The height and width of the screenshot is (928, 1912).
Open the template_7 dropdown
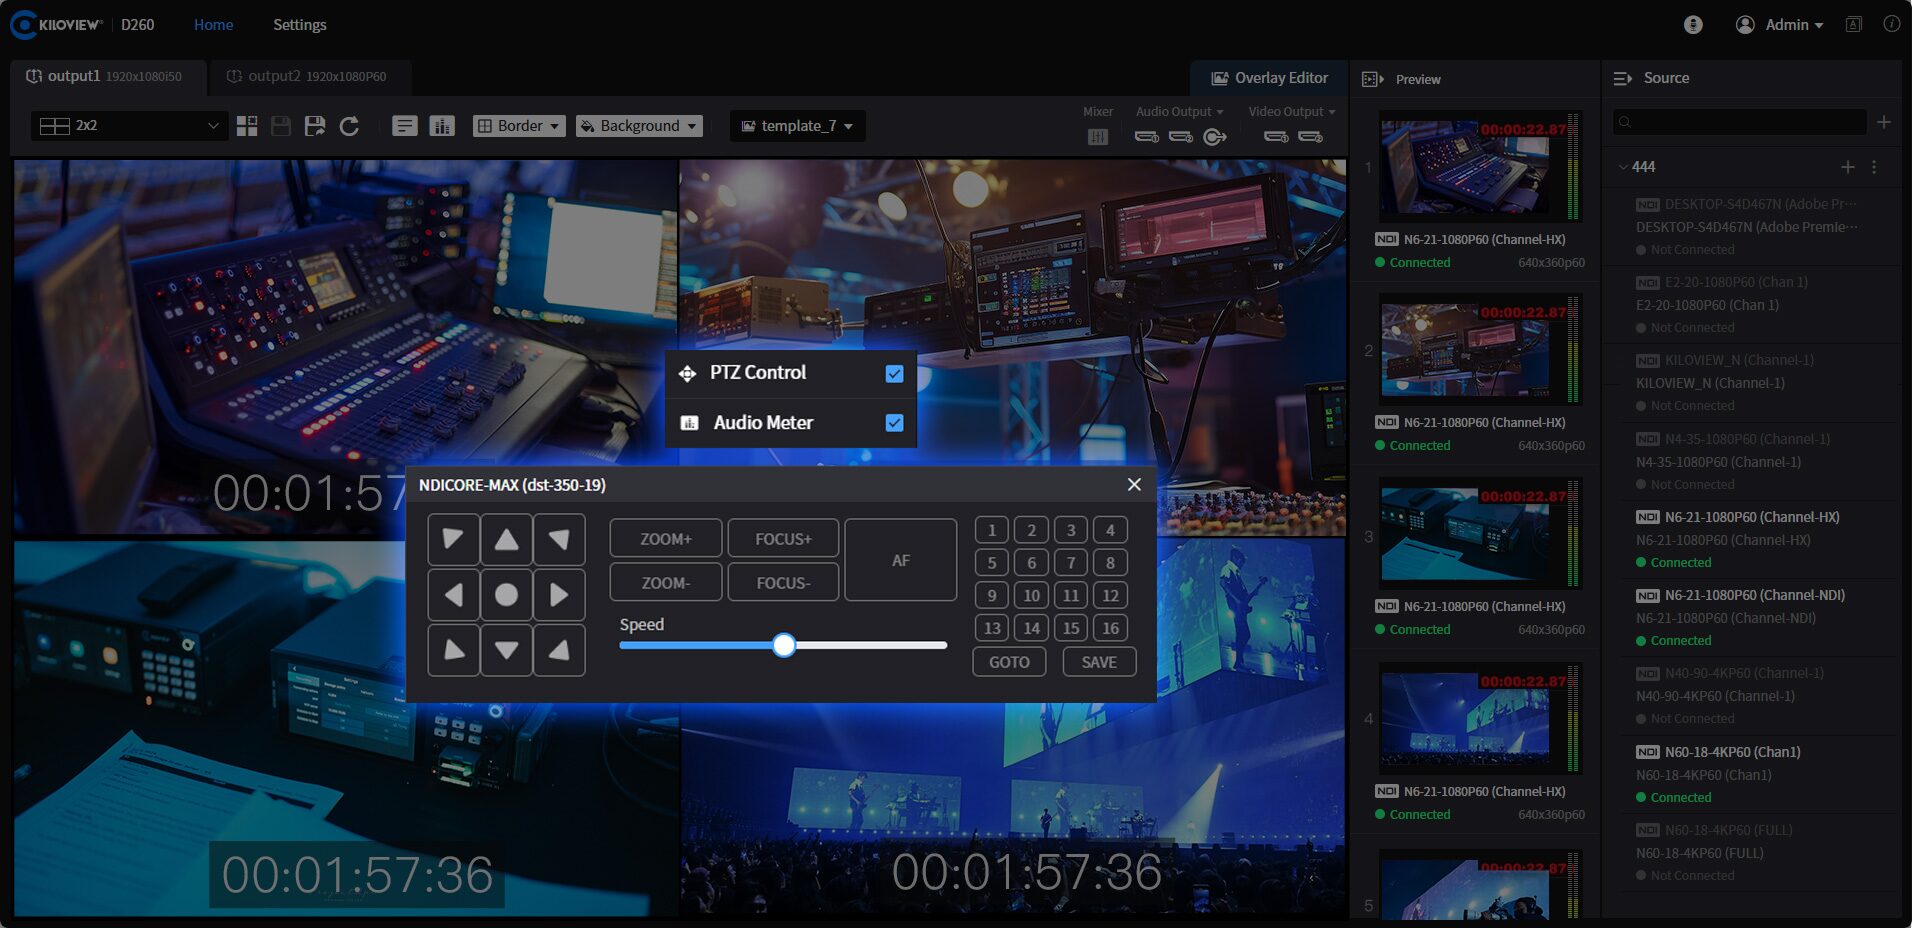[x=797, y=126]
